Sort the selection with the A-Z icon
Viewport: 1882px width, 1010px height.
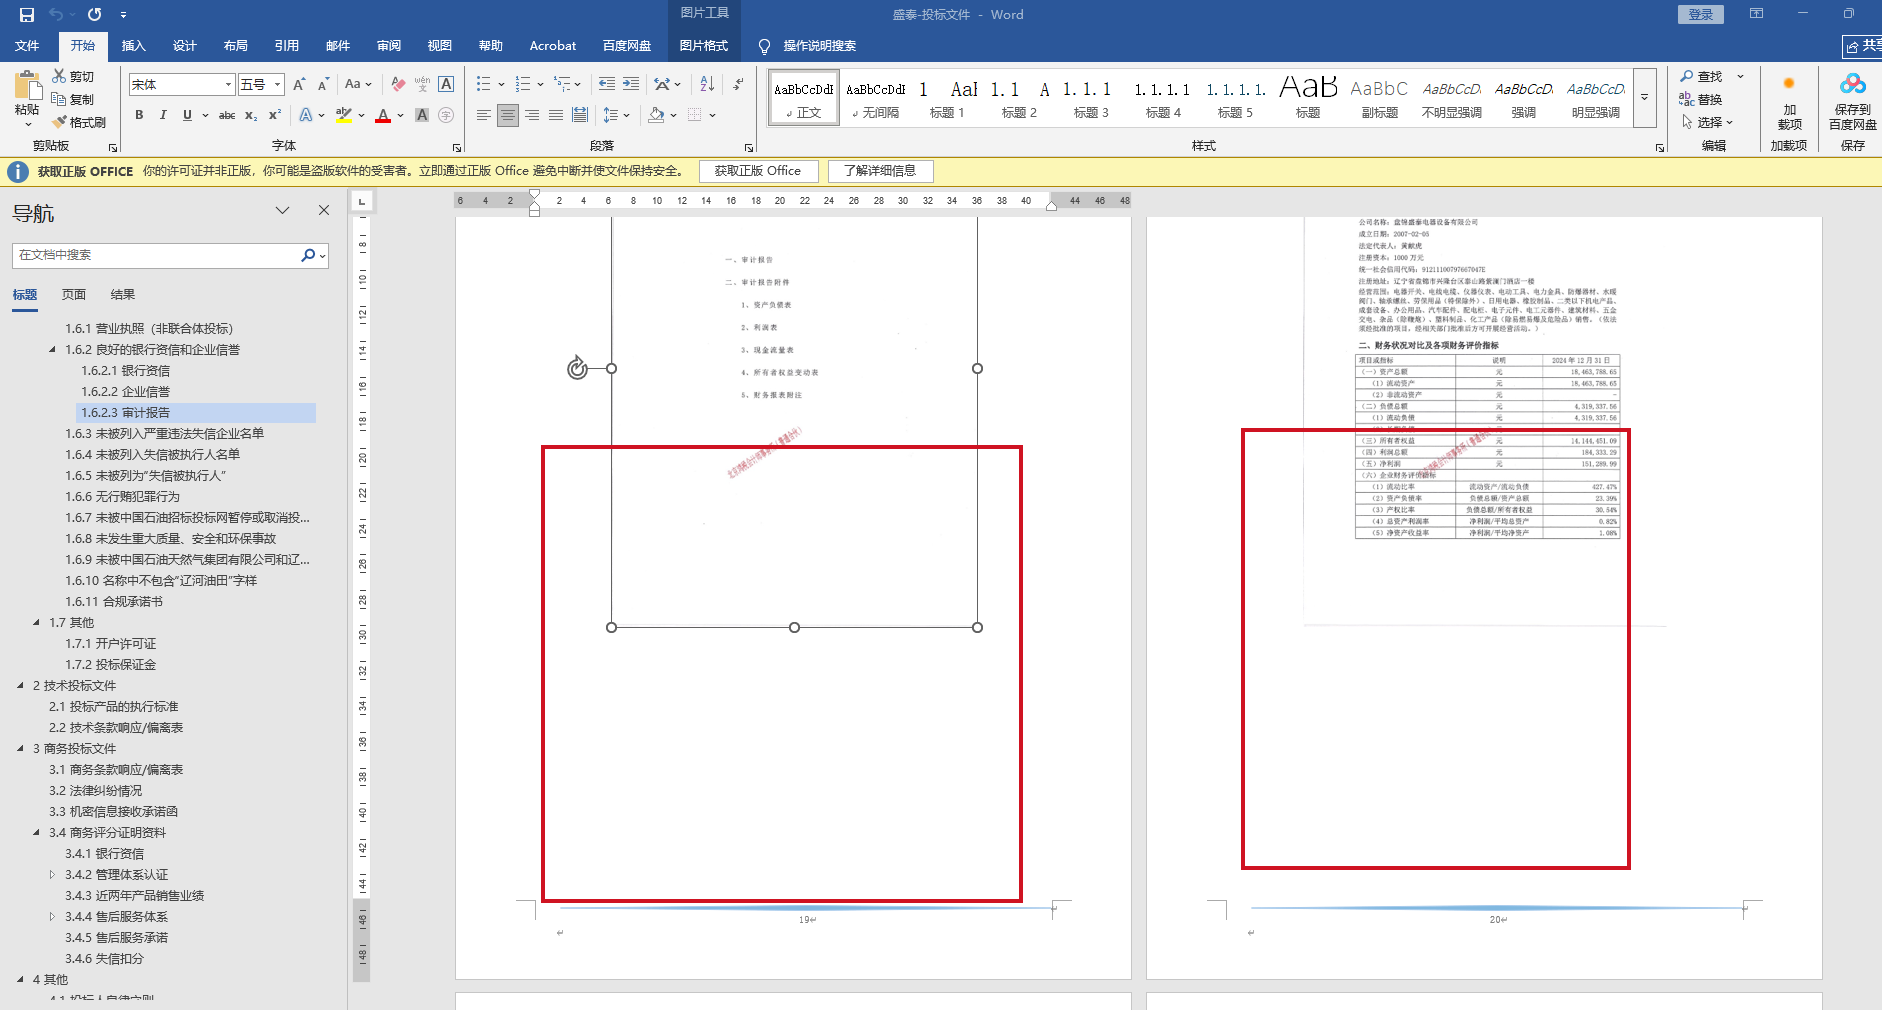point(707,85)
